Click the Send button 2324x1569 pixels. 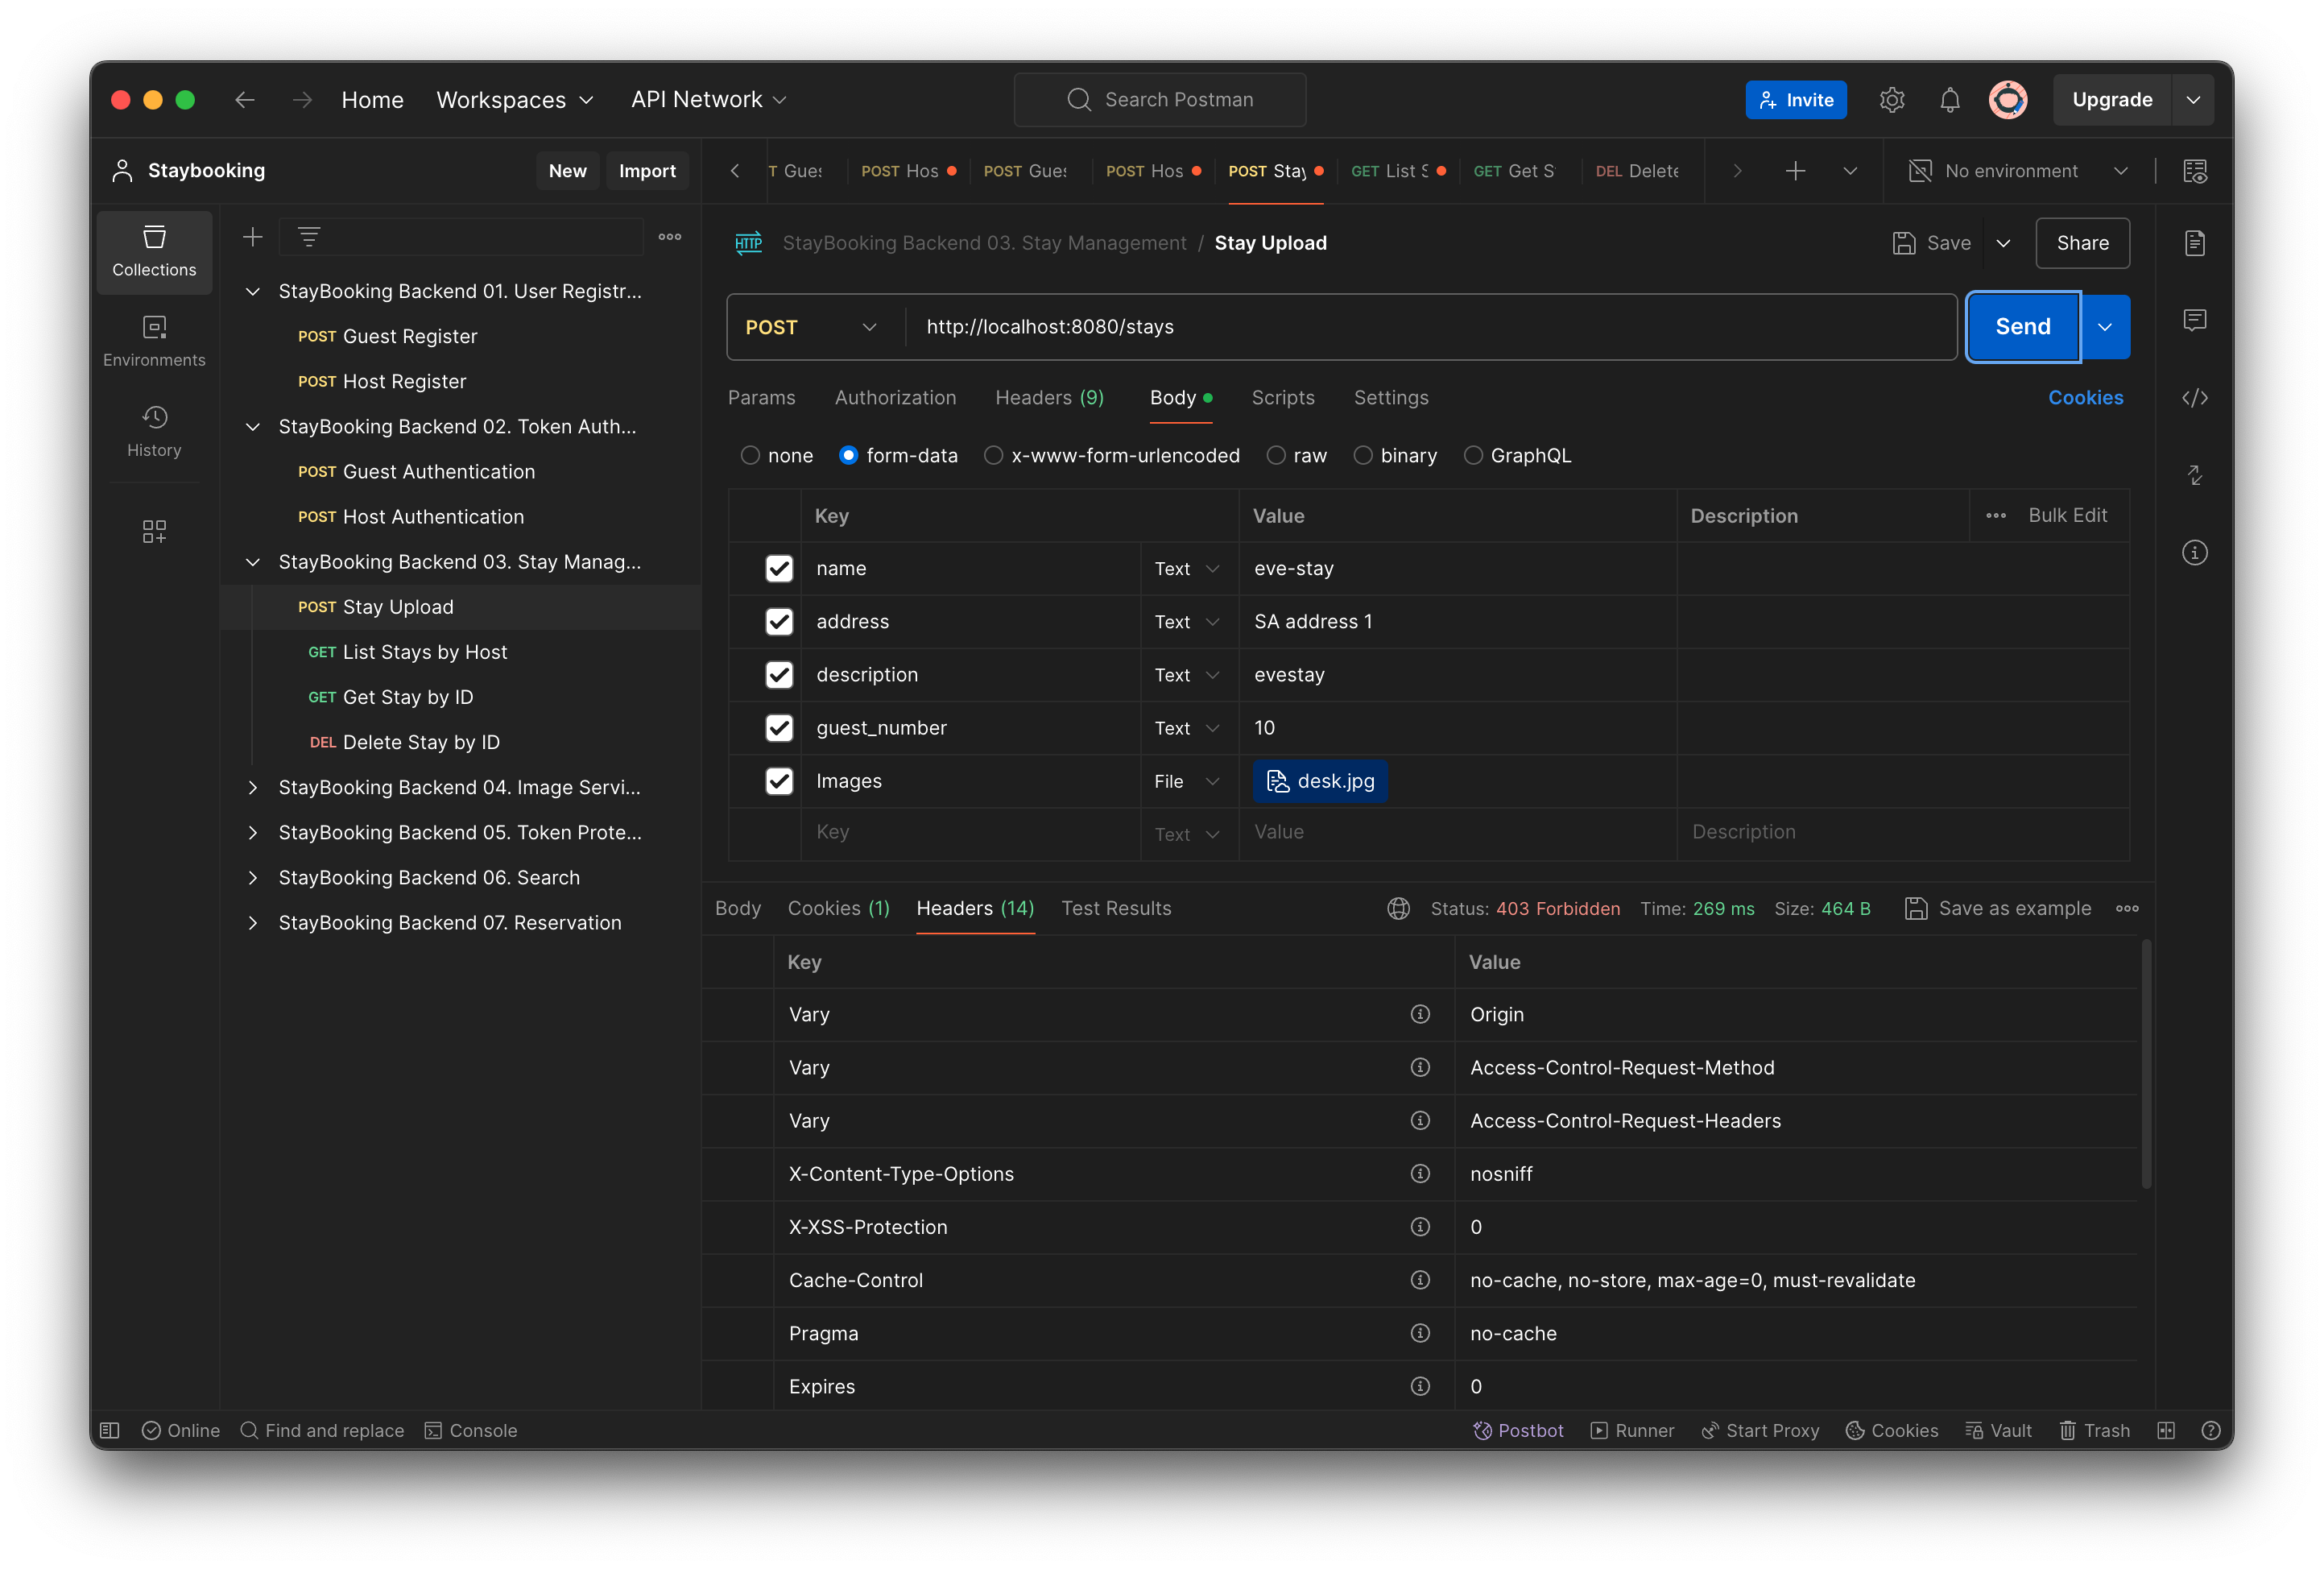[x=2021, y=327]
